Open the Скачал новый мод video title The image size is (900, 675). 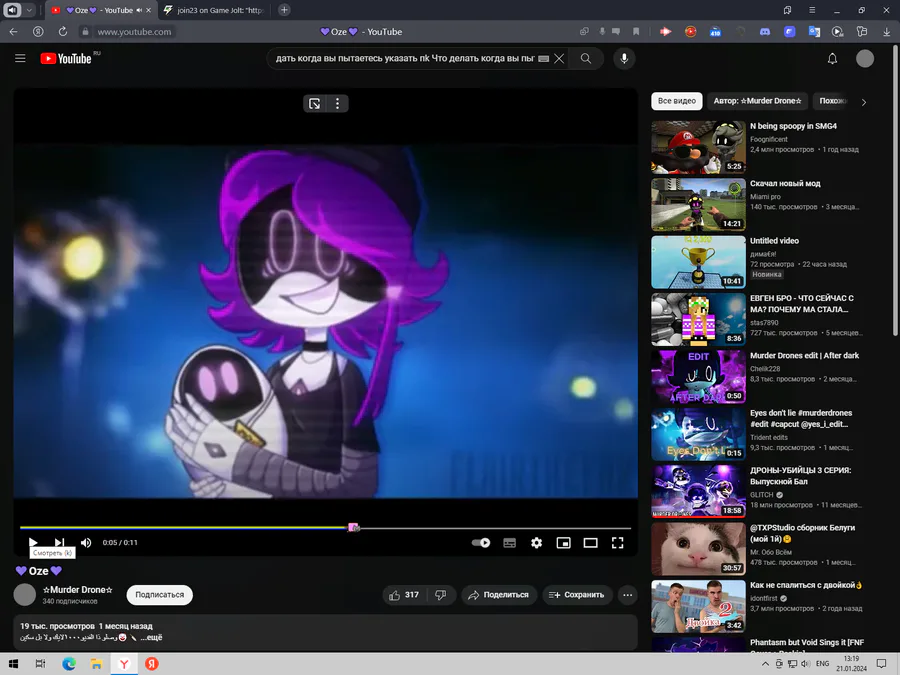pos(785,184)
